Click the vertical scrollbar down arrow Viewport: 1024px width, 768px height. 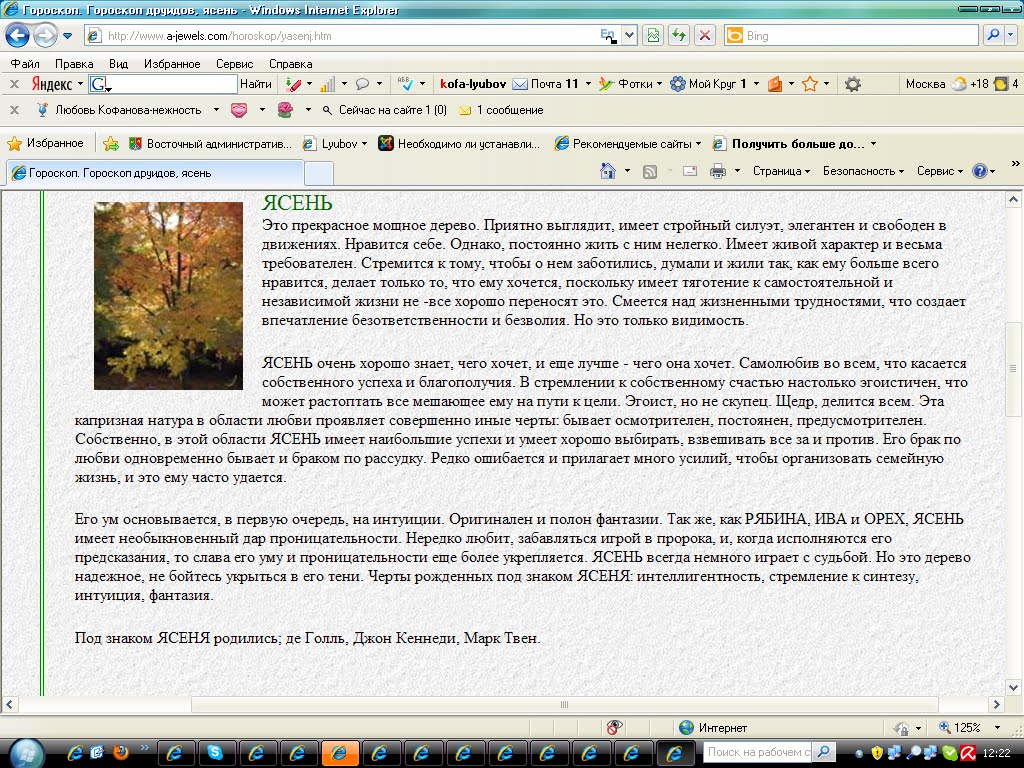pos(1014,687)
